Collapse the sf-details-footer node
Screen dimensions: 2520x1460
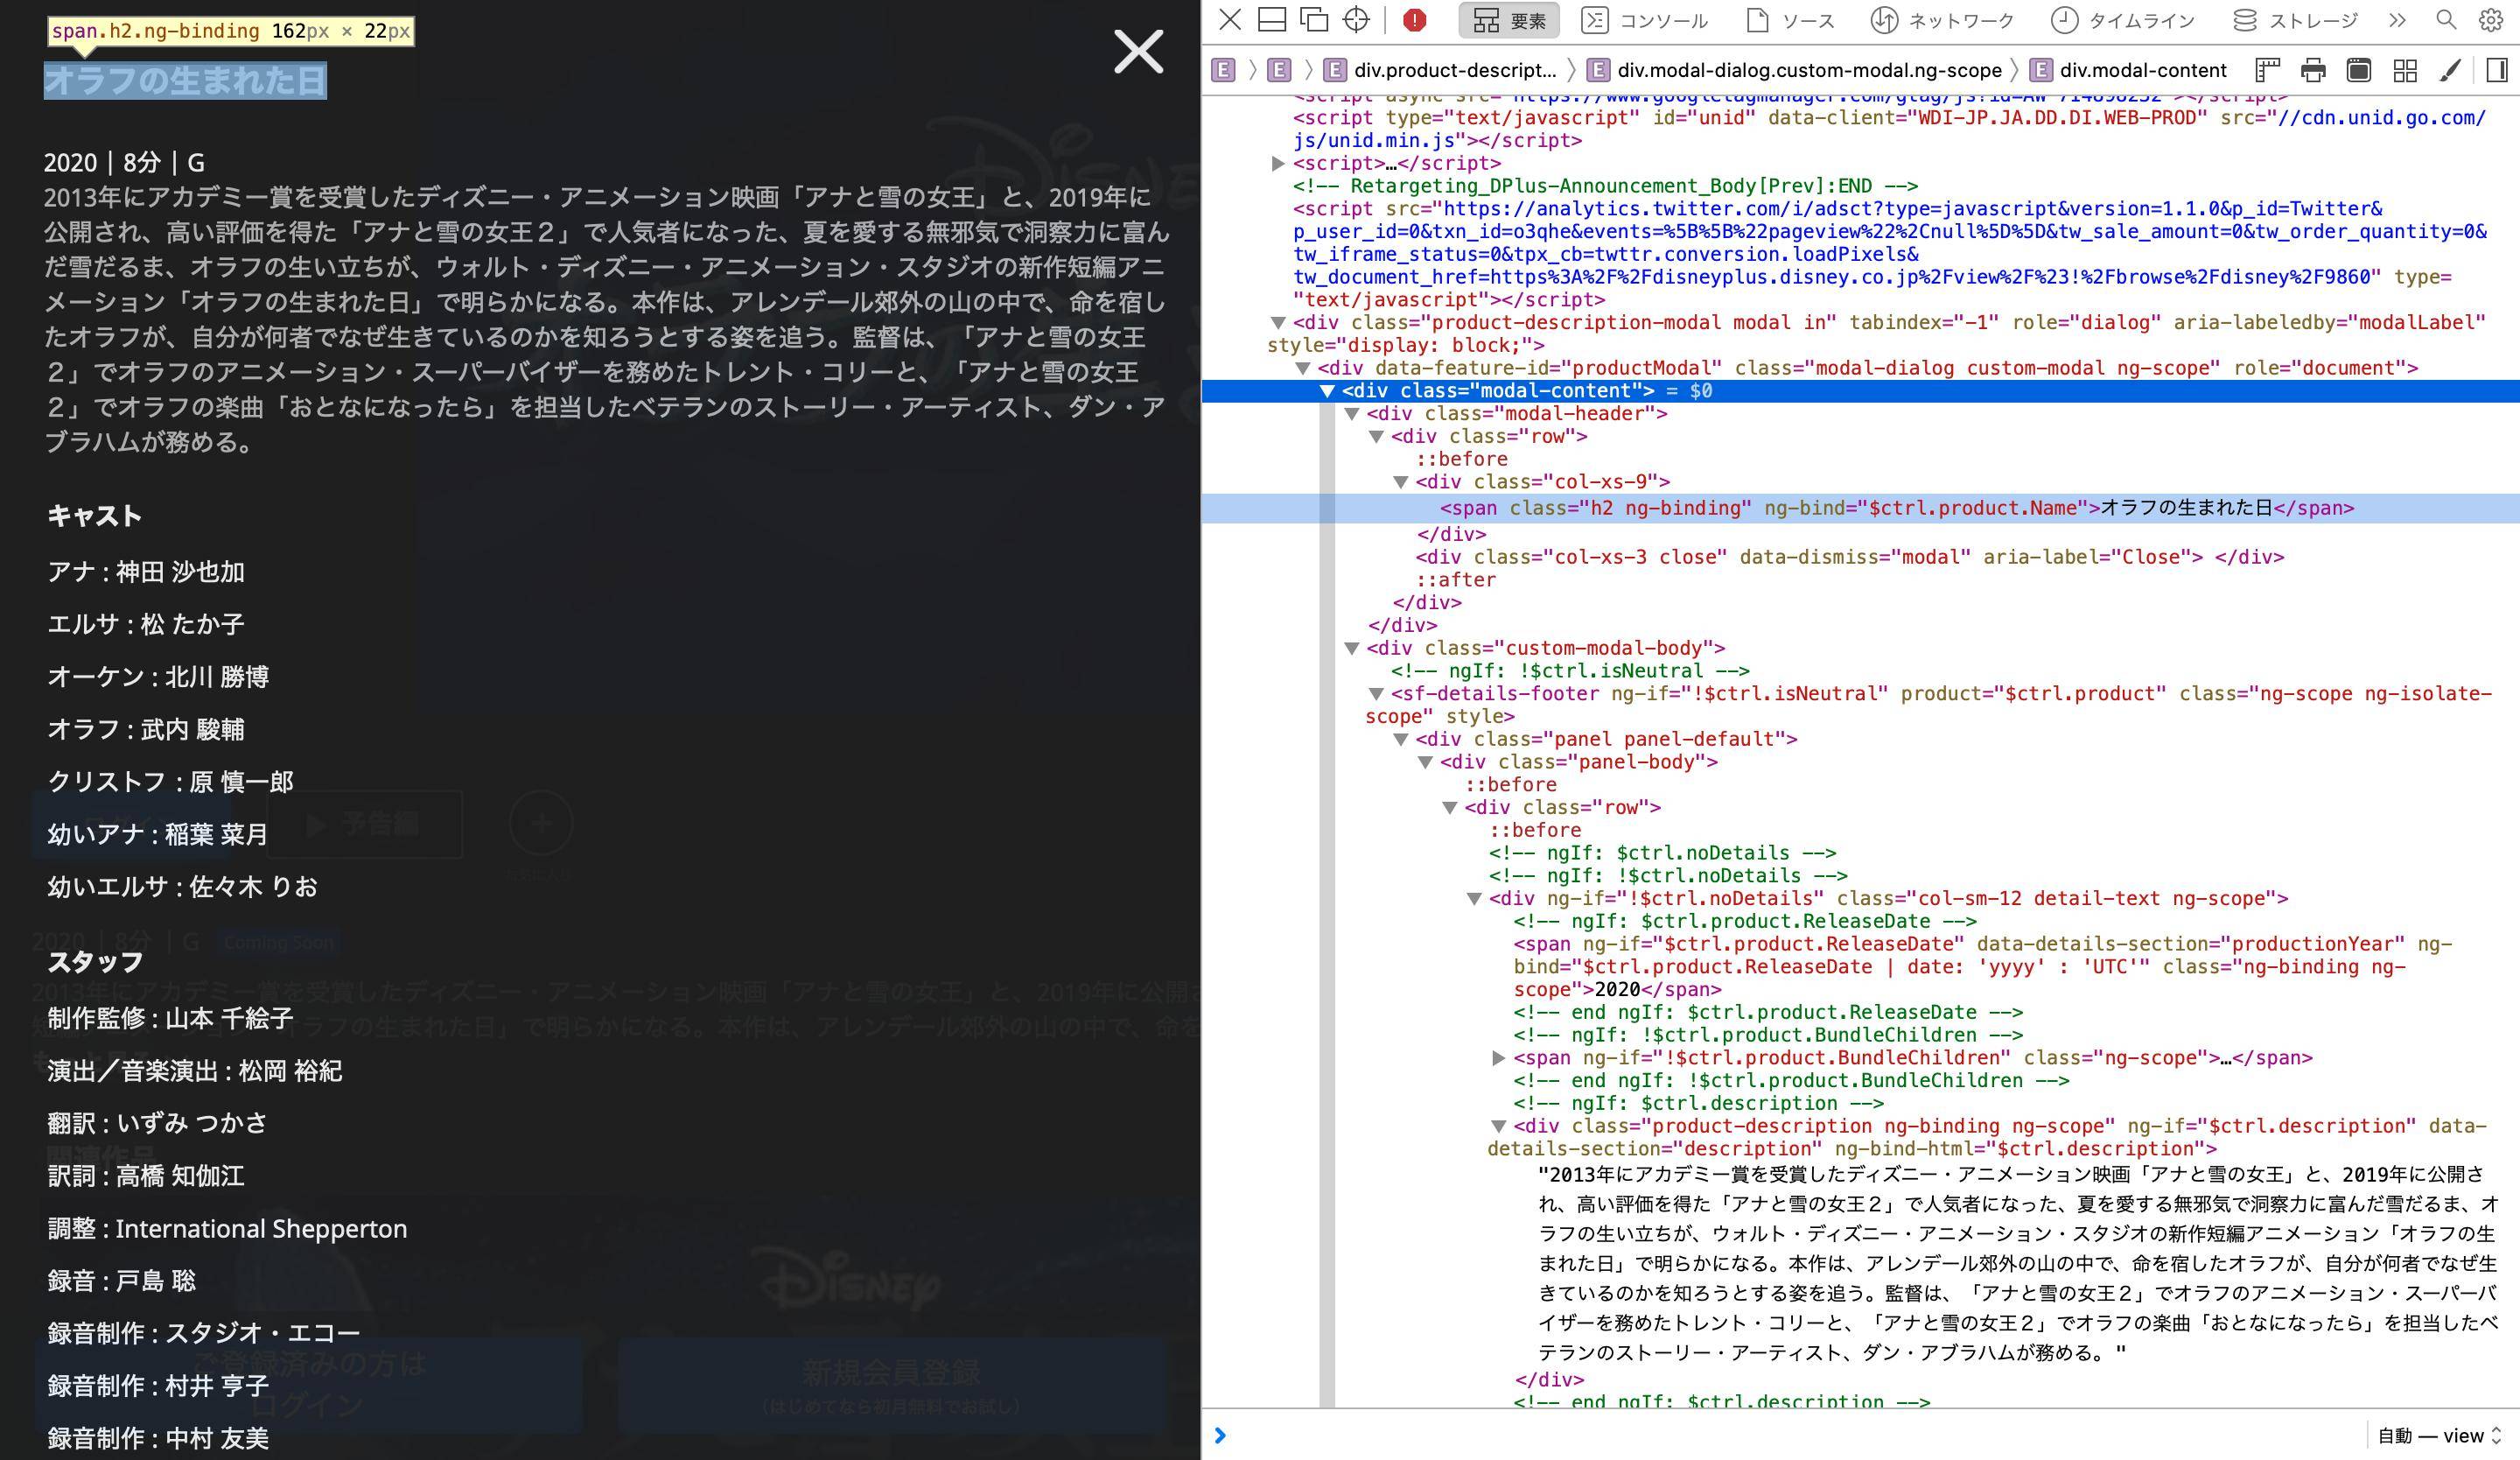coord(1376,694)
